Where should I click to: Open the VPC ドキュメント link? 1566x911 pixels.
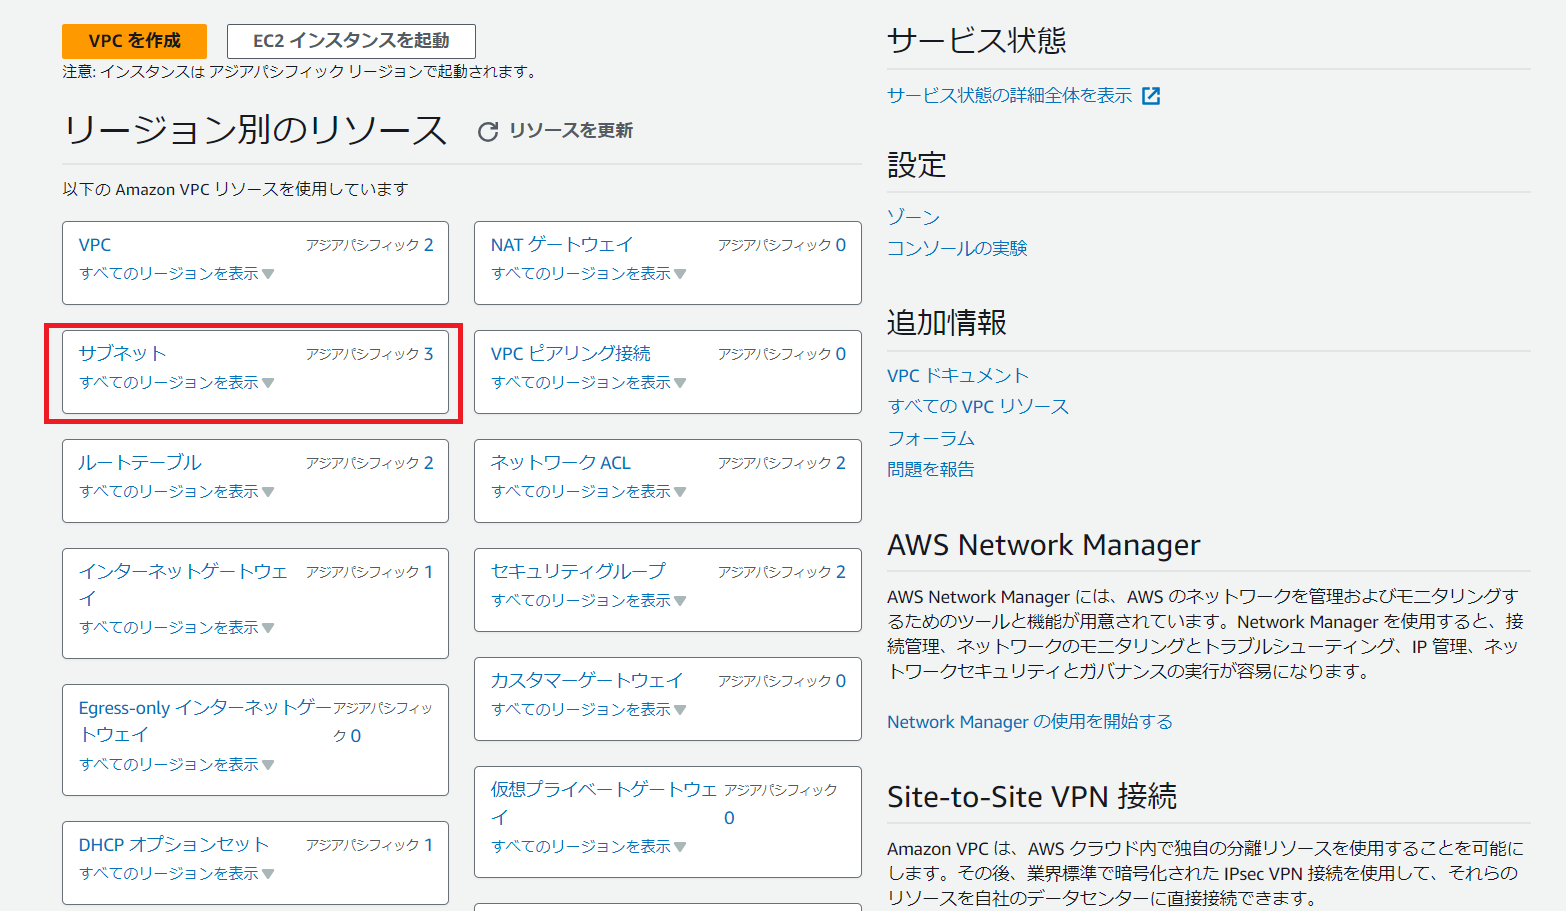click(957, 376)
